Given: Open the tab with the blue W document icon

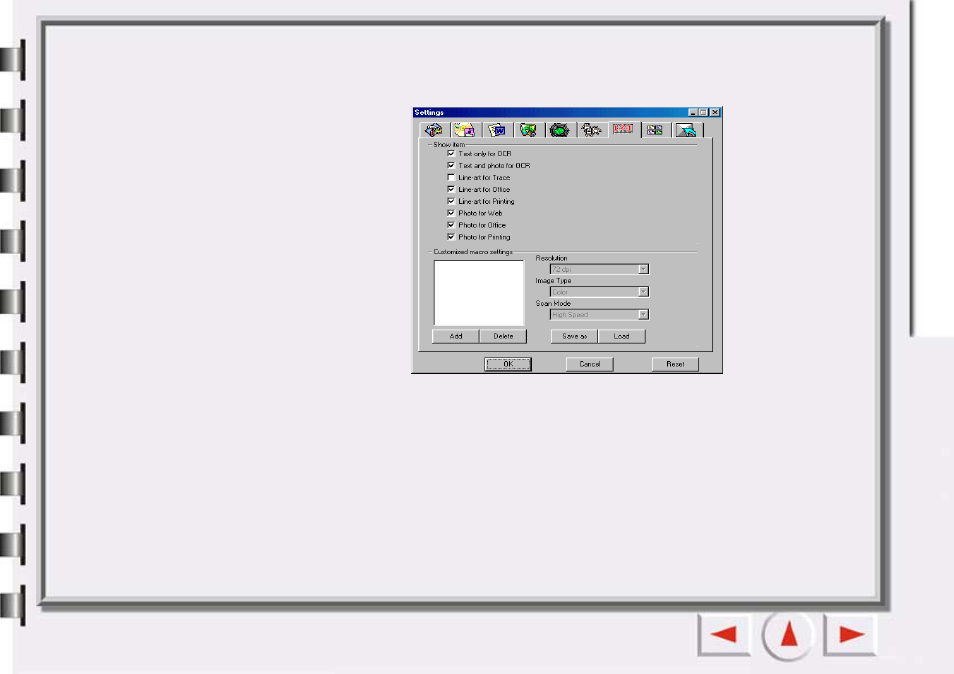Looking at the screenshot, I should click(x=497, y=130).
